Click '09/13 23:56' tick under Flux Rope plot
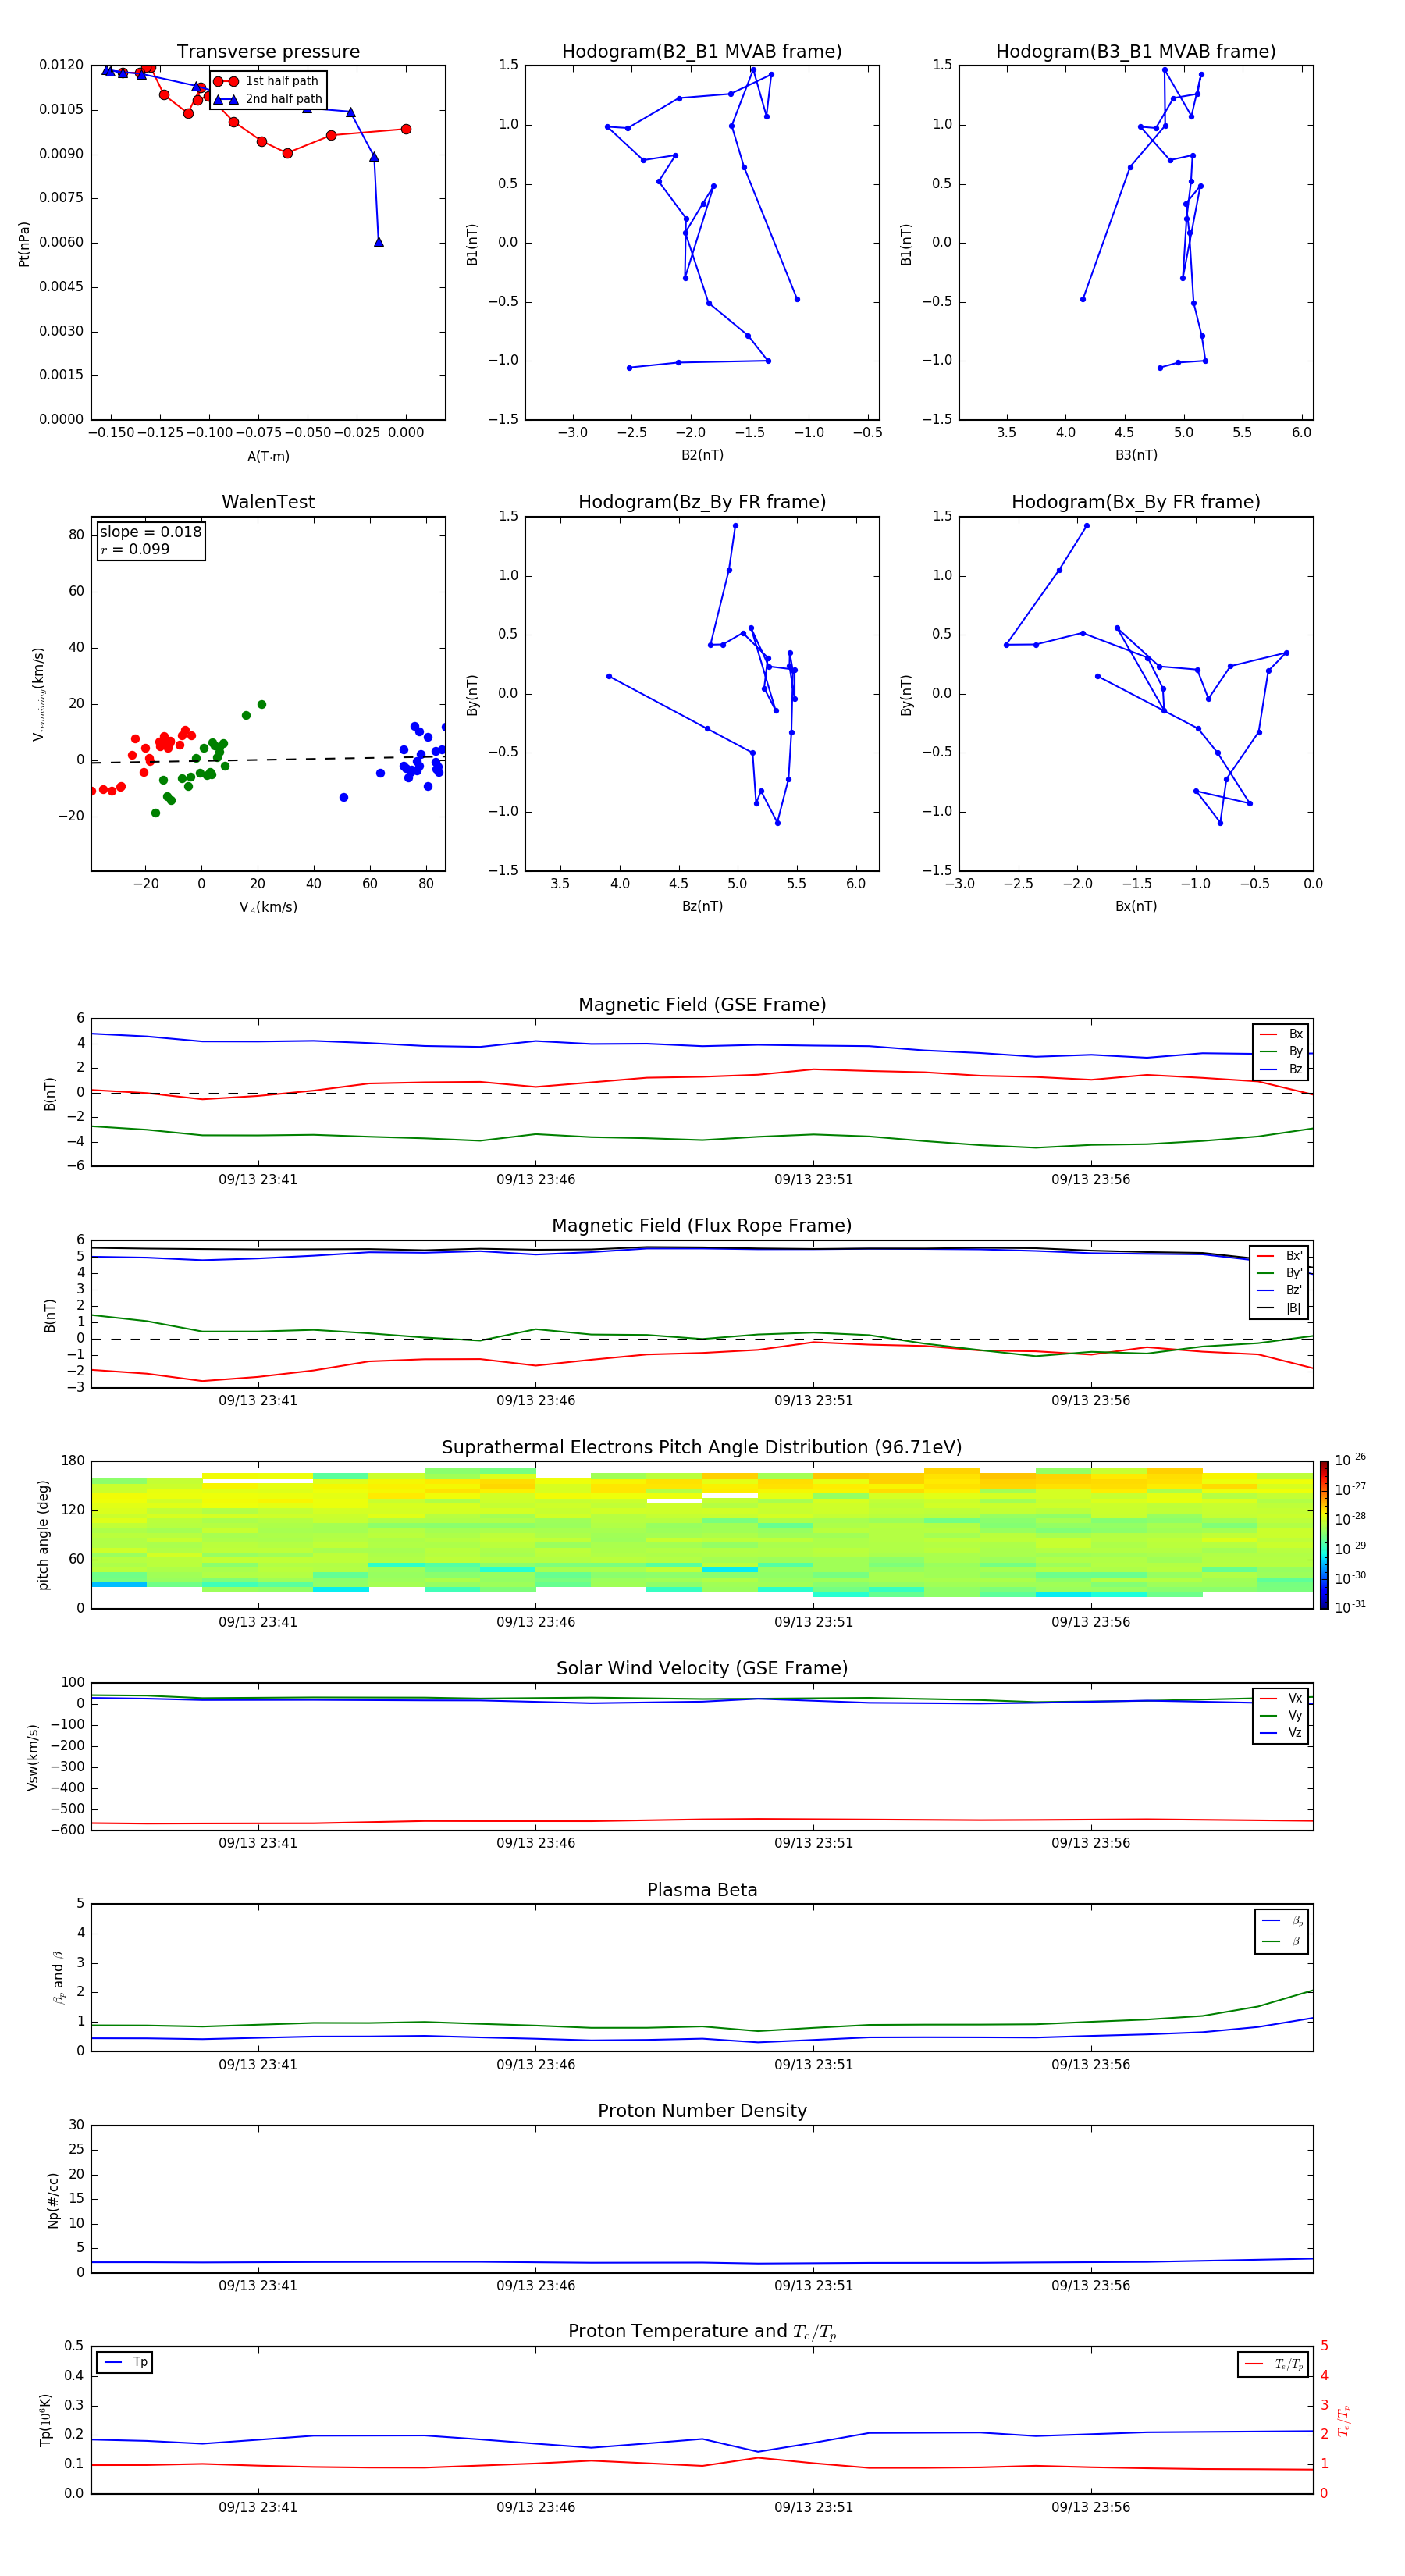The height and width of the screenshot is (2576, 1405). 1091,1401
